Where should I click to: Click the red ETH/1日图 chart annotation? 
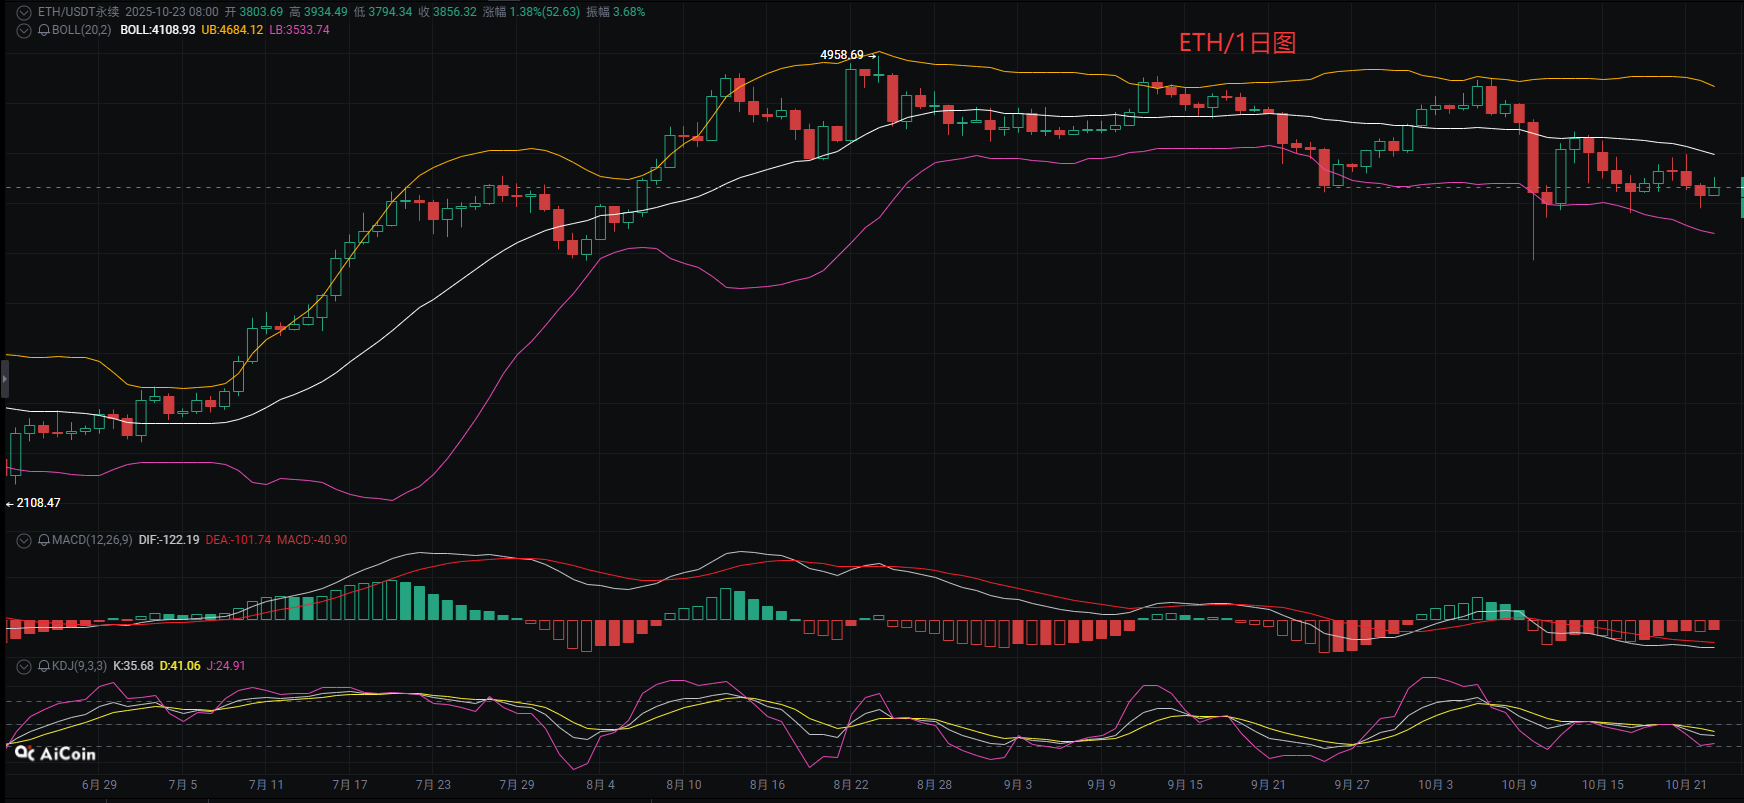(1237, 43)
